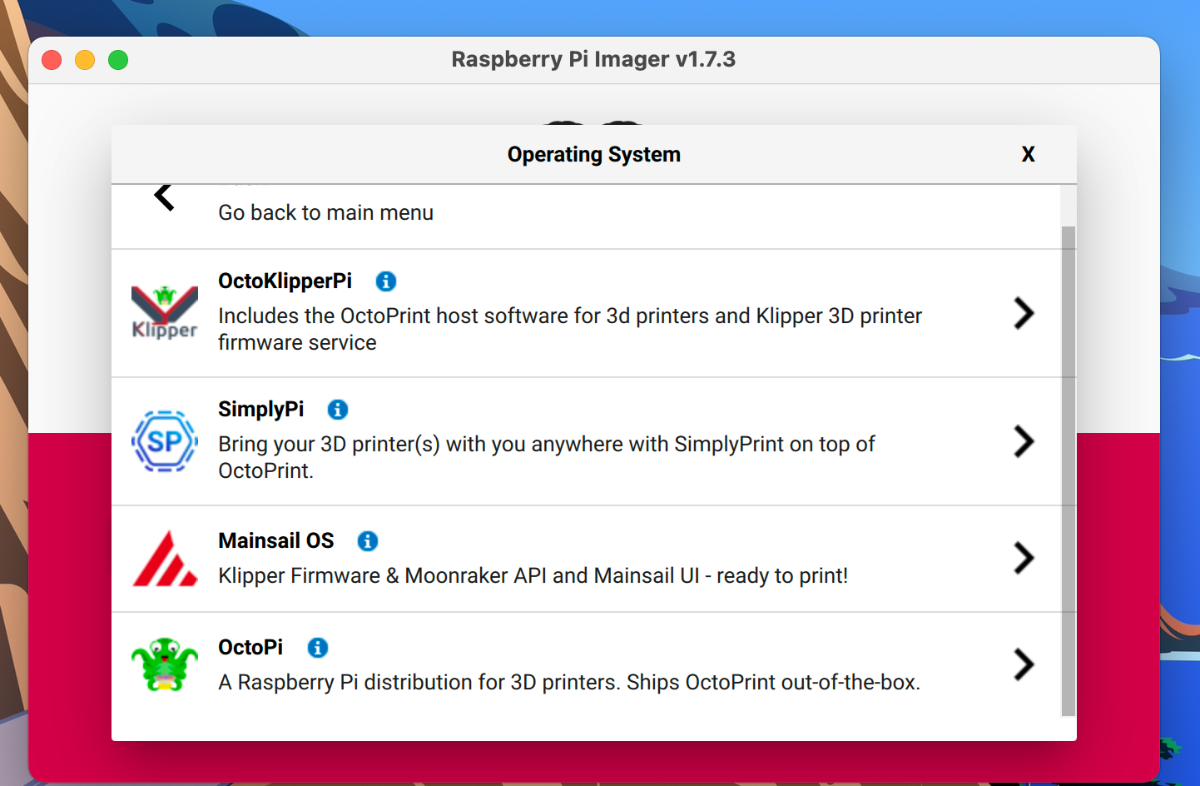The height and width of the screenshot is (786, 1200).
Task: Click the green zoom window button
Action: click(x=118, y=60)
